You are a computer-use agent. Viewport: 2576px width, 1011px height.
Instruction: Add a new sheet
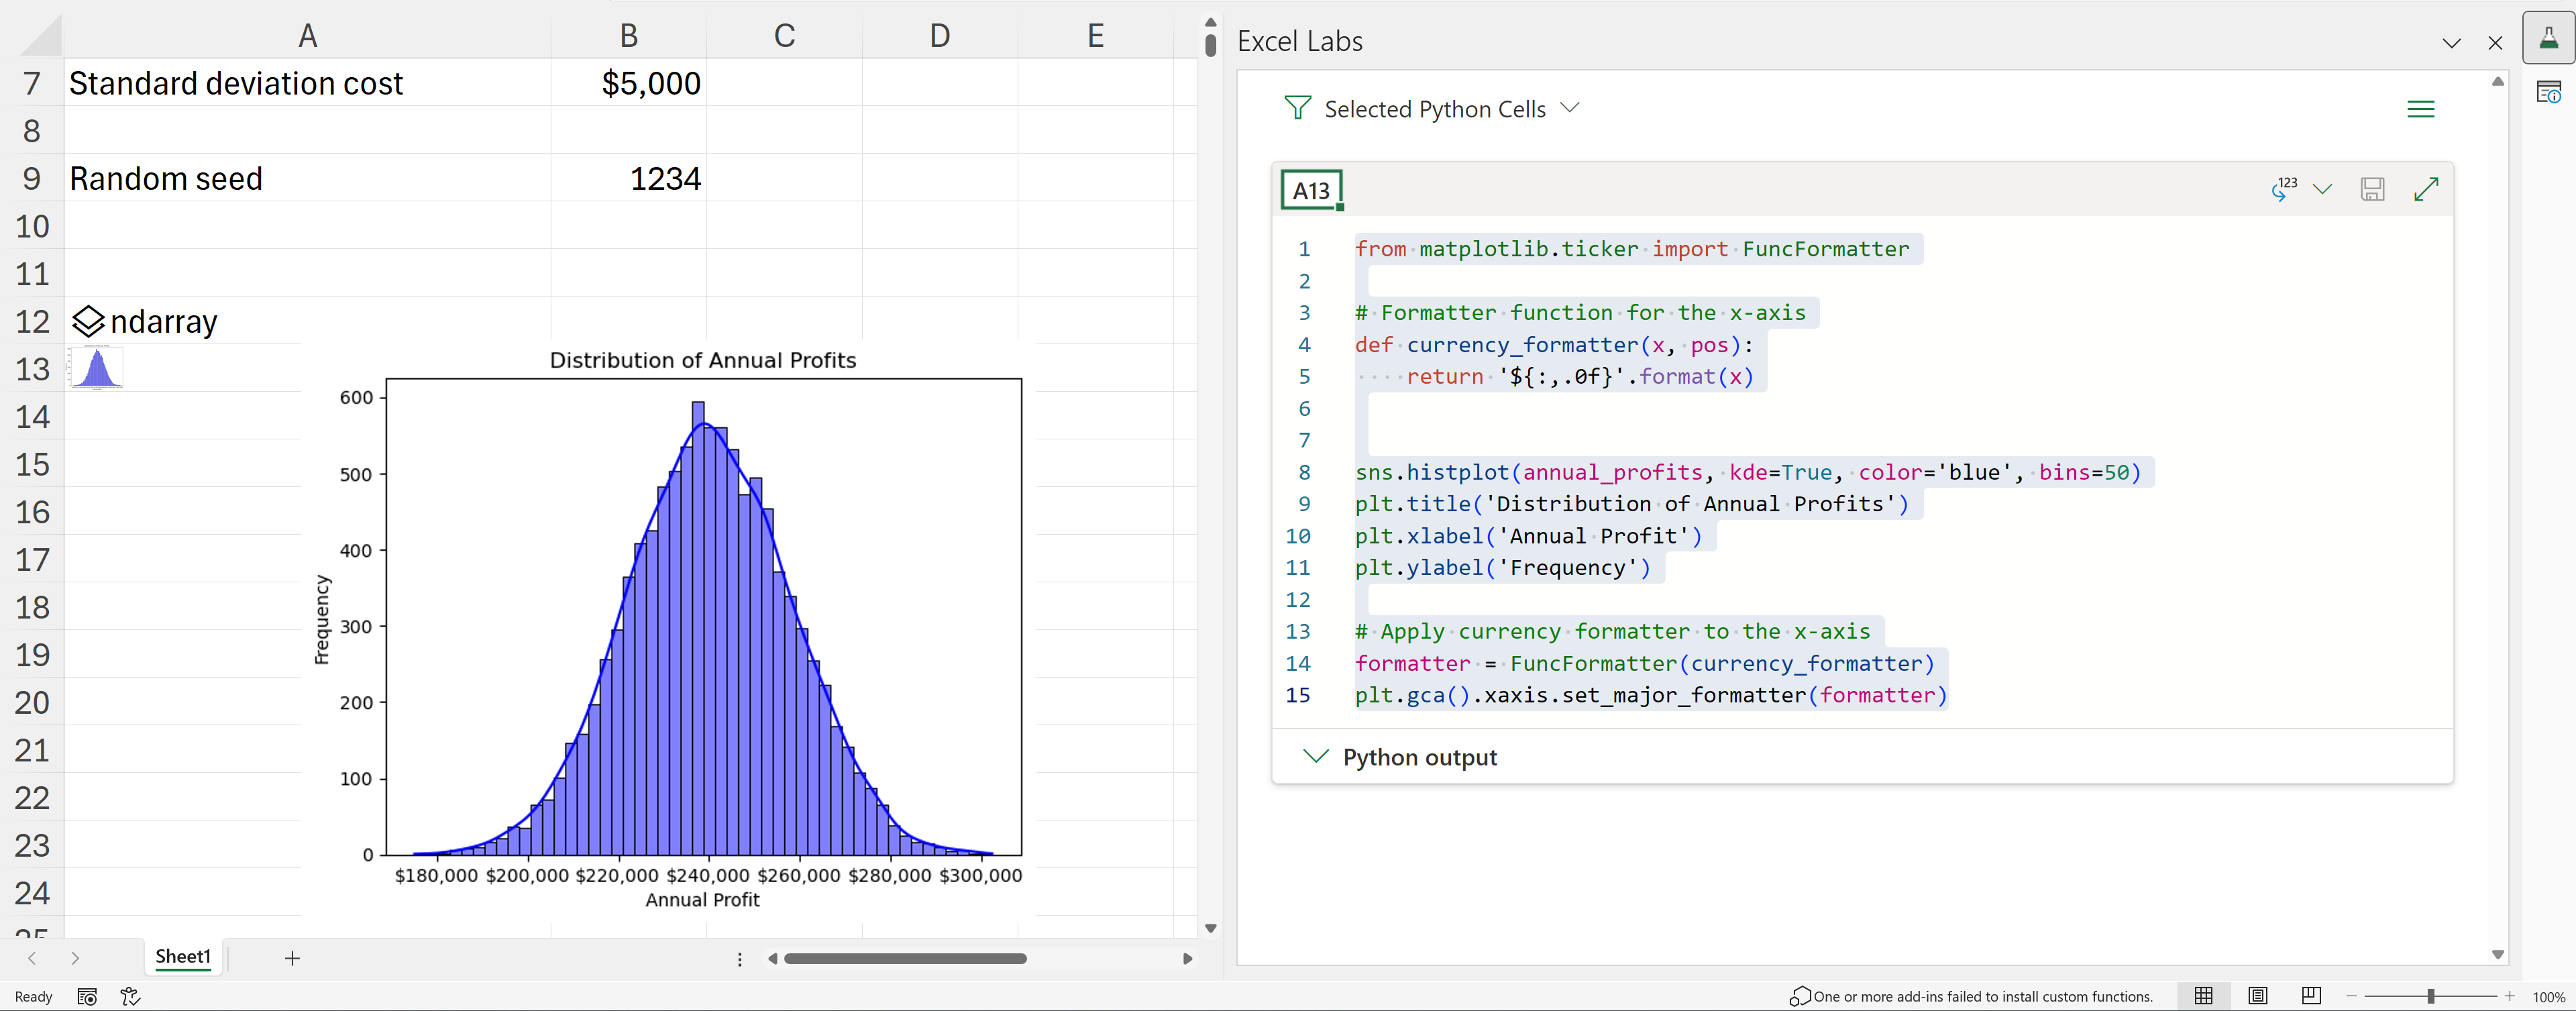pyautogui.click(x=292, y=958)
